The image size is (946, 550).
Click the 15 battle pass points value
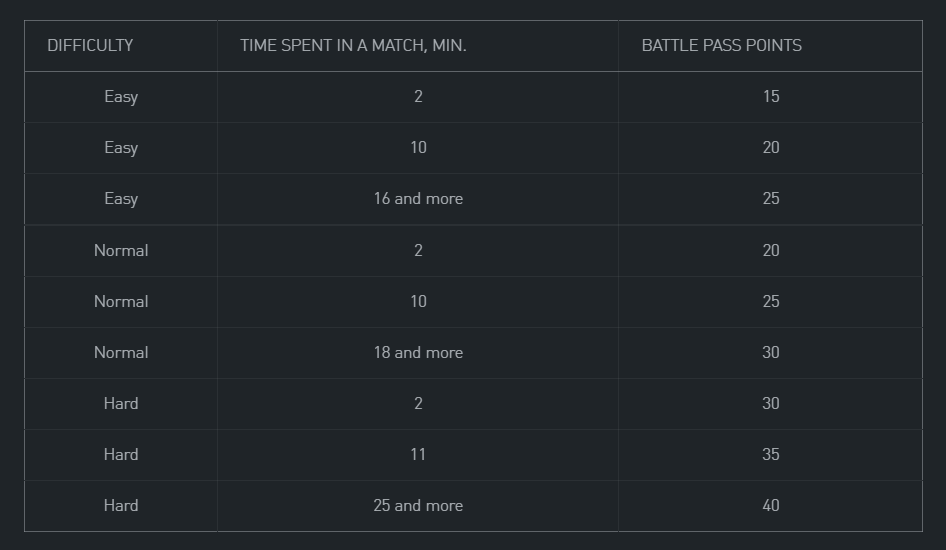(771, 96)
